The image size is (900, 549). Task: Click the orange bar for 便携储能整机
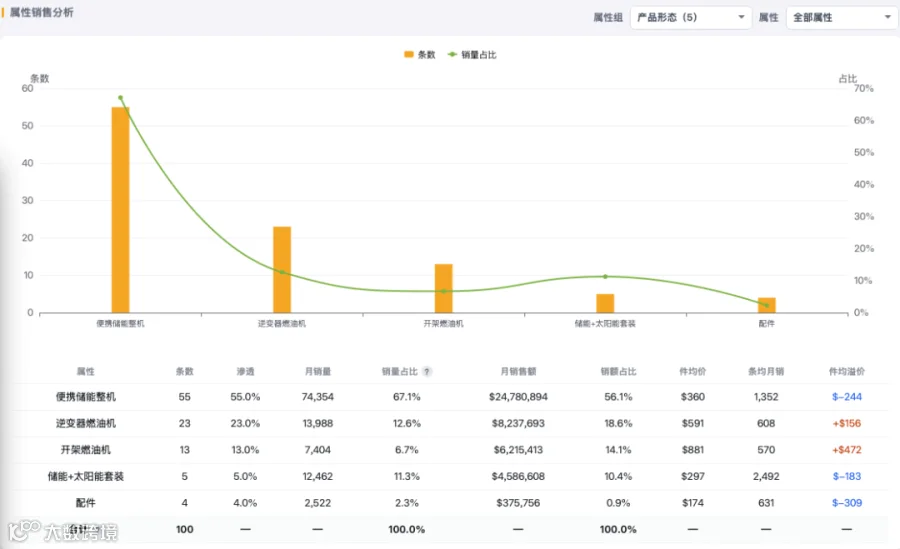pos(121,210)
